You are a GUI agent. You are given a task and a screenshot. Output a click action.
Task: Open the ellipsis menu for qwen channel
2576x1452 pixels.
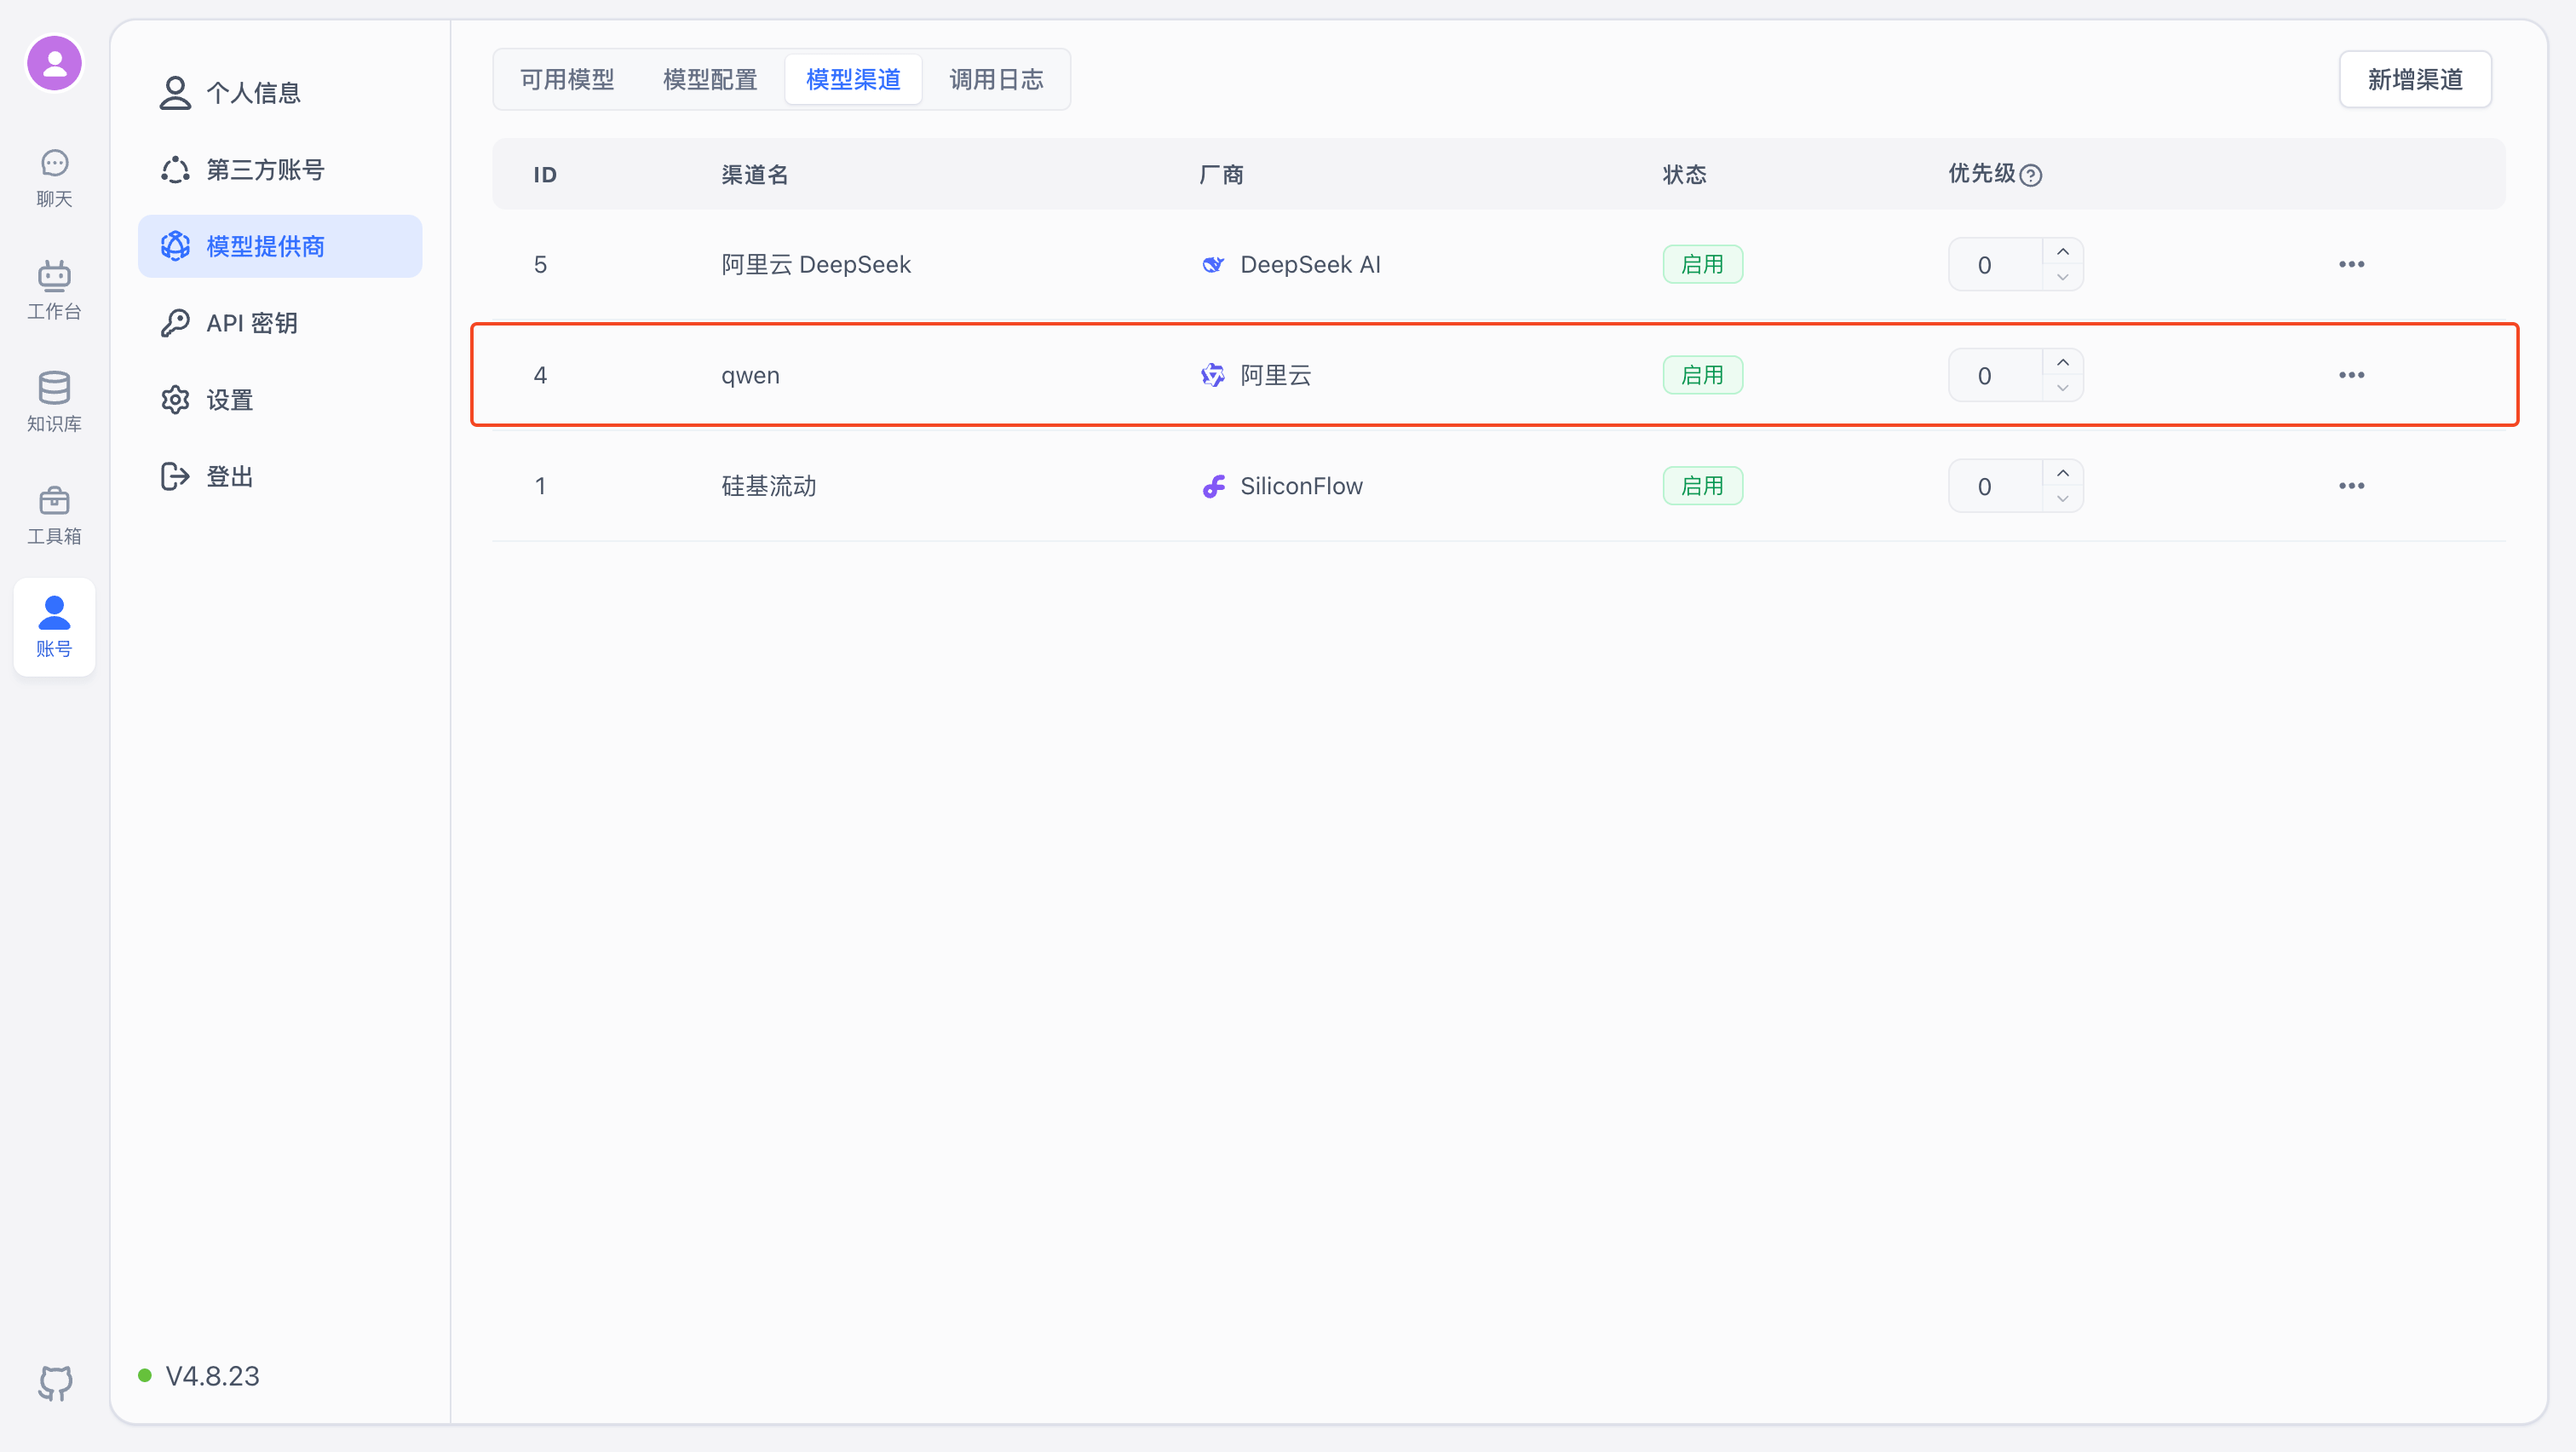pos(2351,374)
